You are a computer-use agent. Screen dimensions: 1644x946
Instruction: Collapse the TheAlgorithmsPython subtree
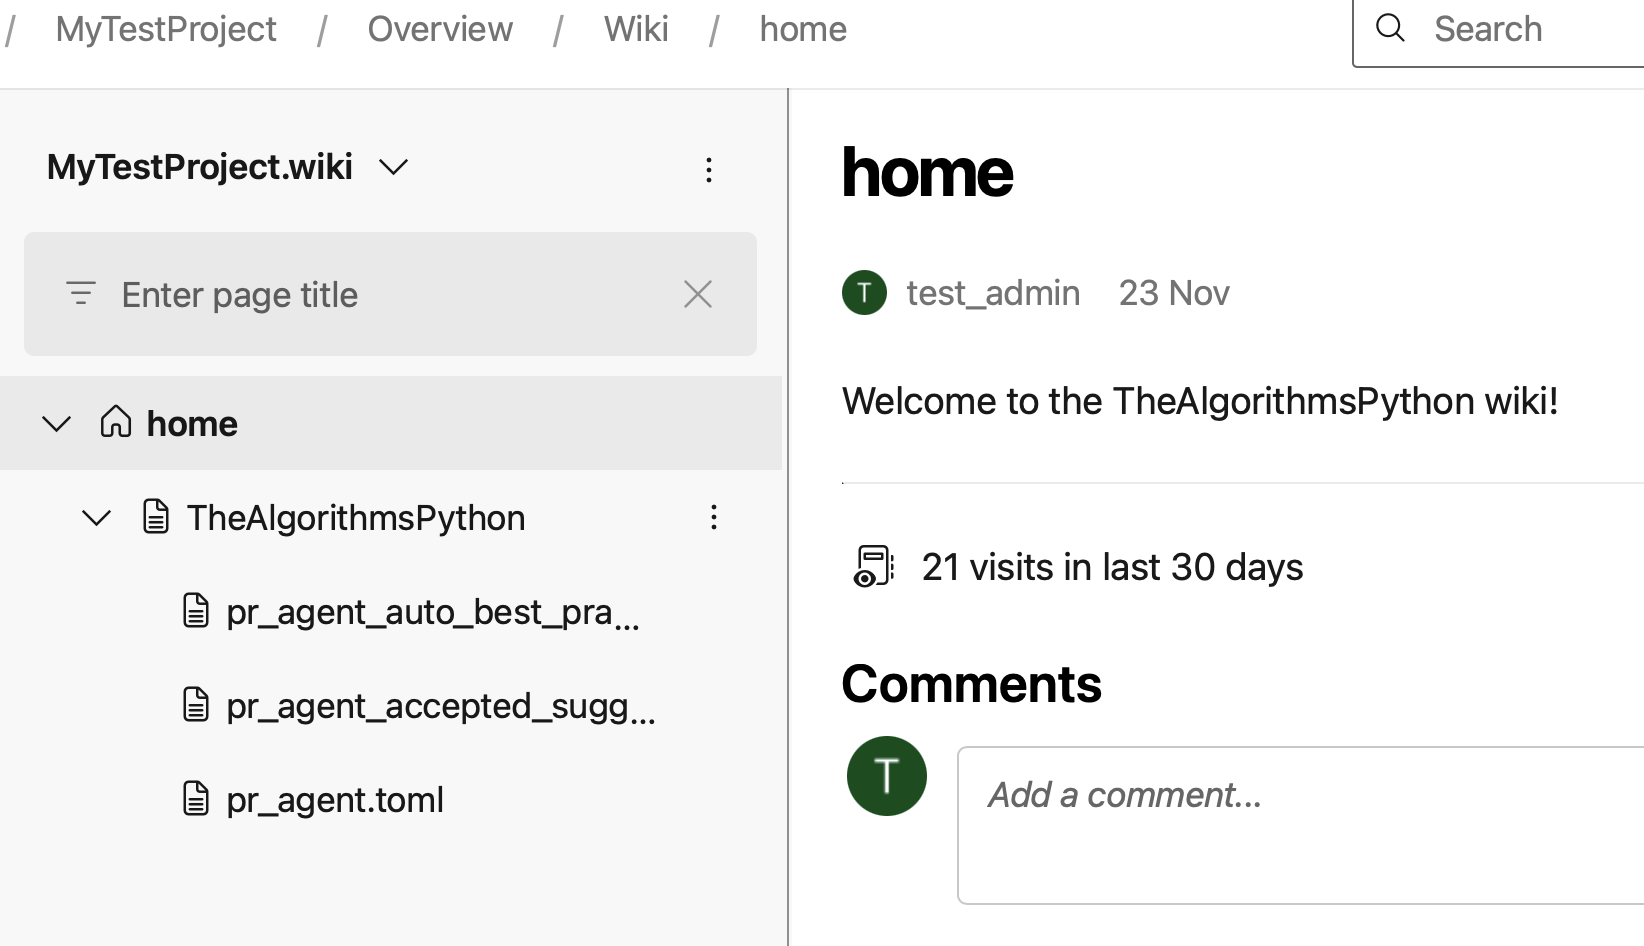point(96,518)
